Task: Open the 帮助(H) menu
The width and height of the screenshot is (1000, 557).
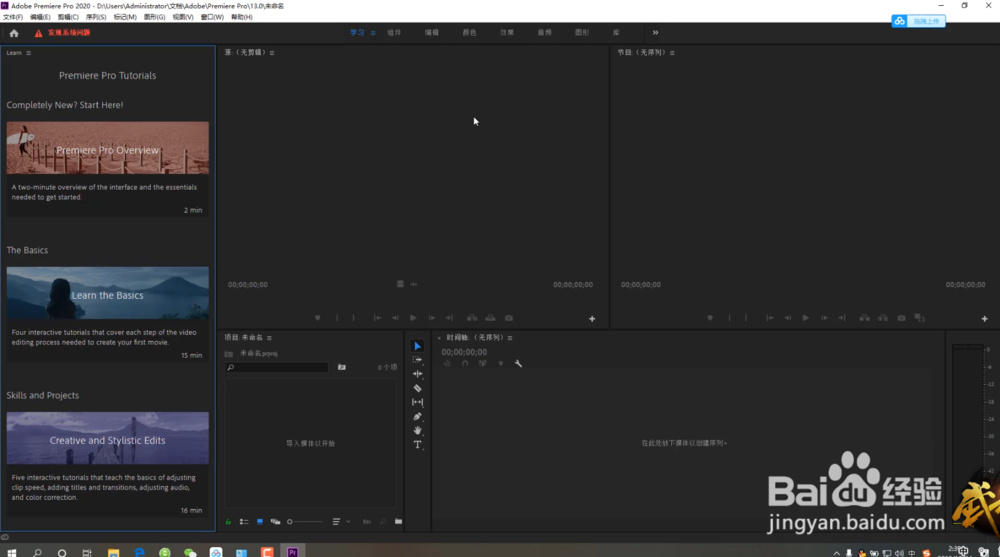Action: (241, 17)
